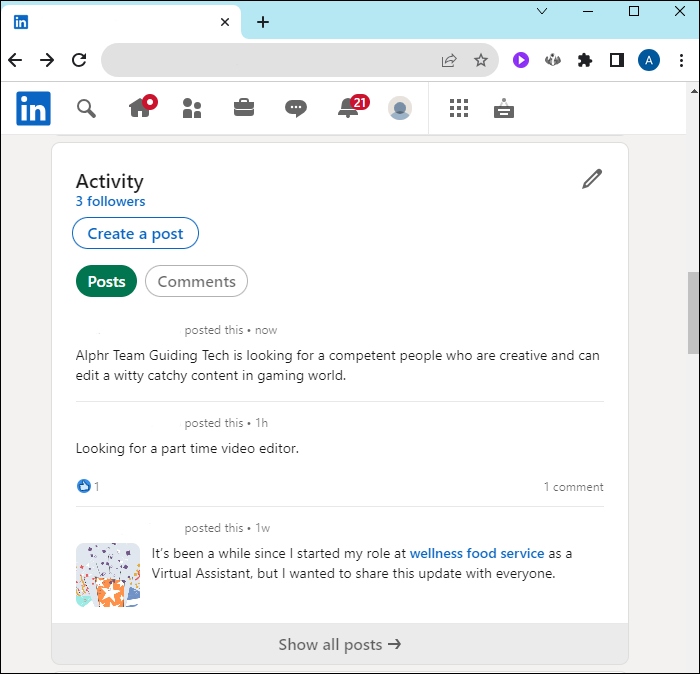Image resolution: width=700 pixels, height=674 pixels.
Task: Open the Chrome profile avatar A
Action: [649, 60]
